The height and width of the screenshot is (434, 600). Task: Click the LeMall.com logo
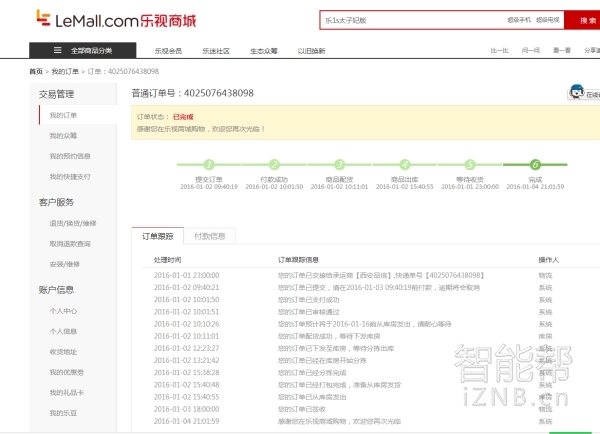click(x=116, y=19)
